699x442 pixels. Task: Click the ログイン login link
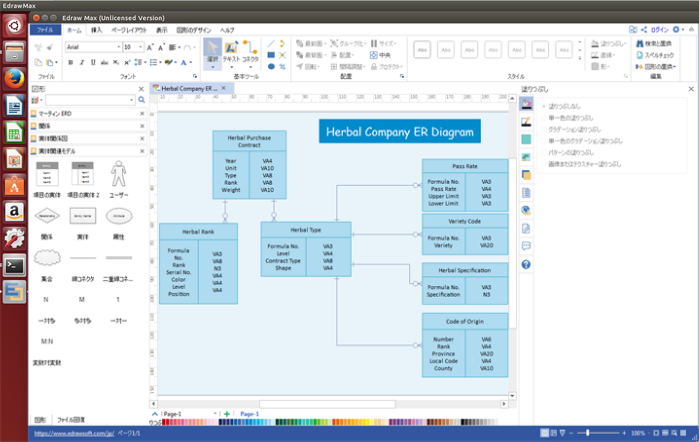click(660, 29)
